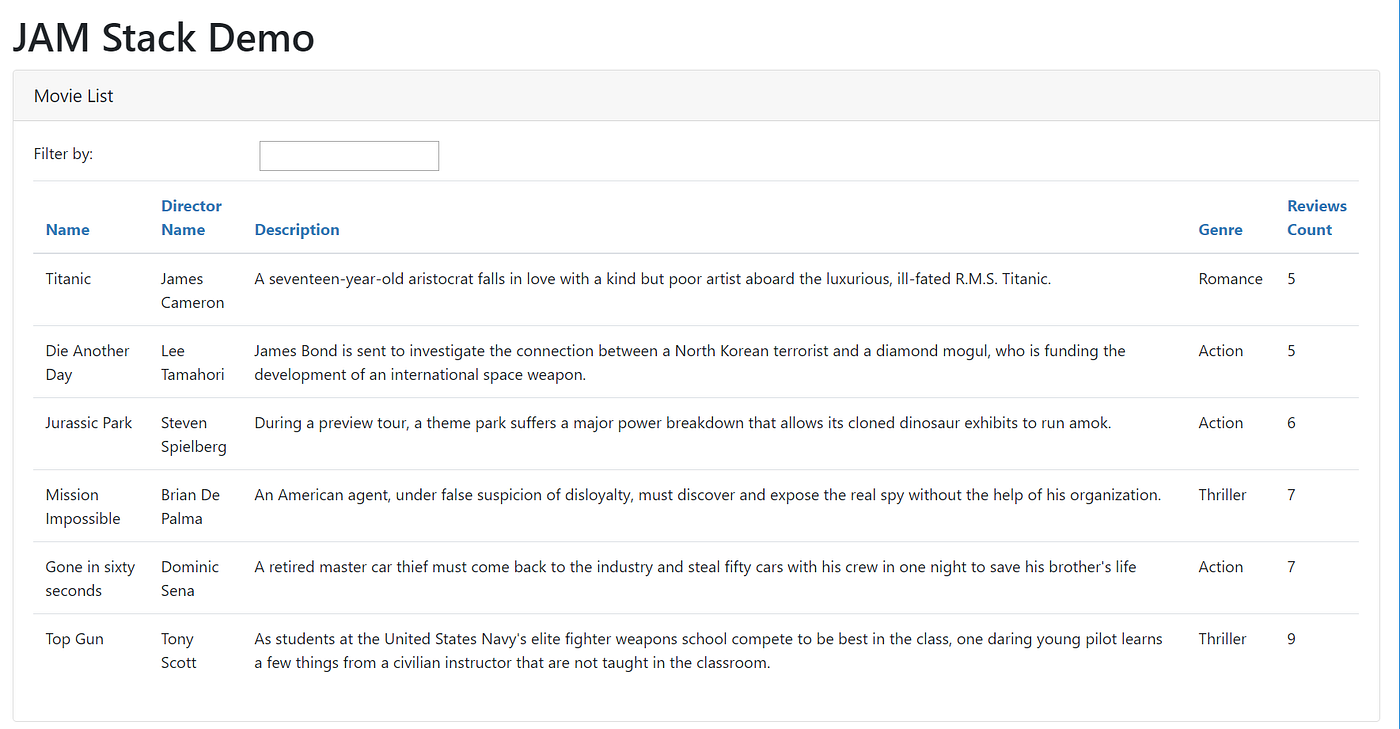Click the United States Navy description text
Viewport: 1400px width, 729px height.
click(x=708, y=651)
